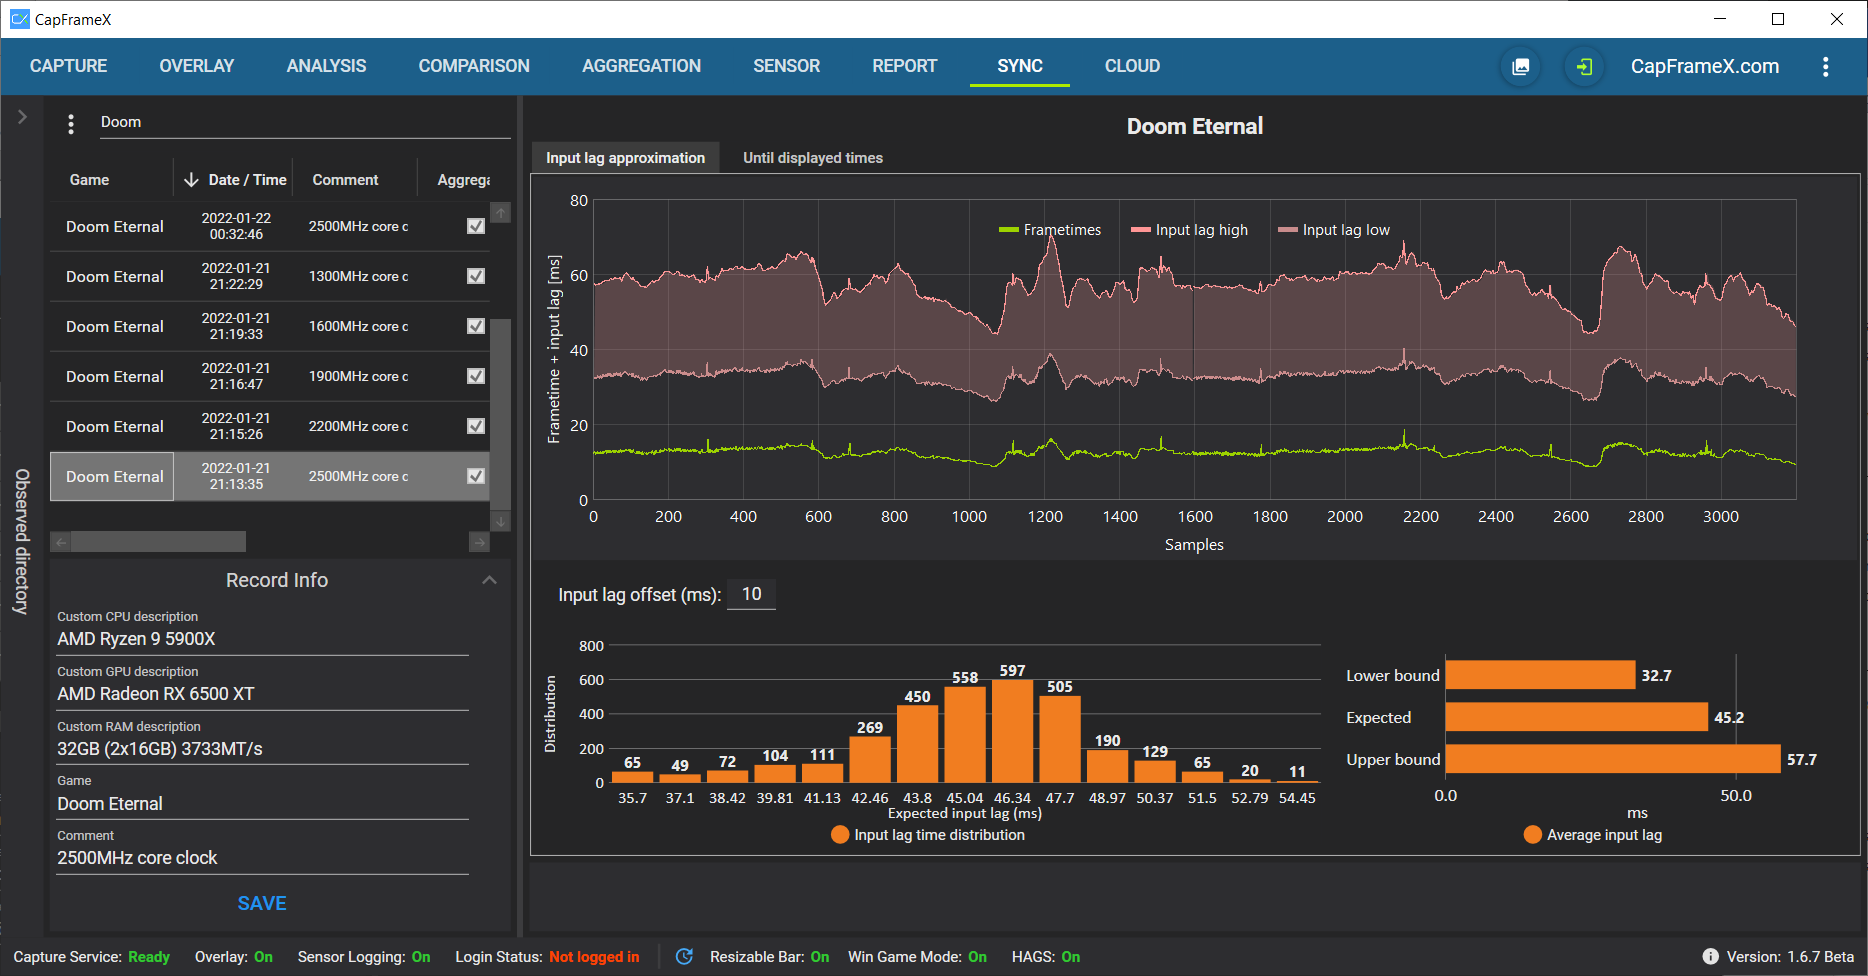This screenshot has width=1868, height=976.
Task: Click the refresh icon in status bar
Action: pyautogui.click(x=684, y=957)
